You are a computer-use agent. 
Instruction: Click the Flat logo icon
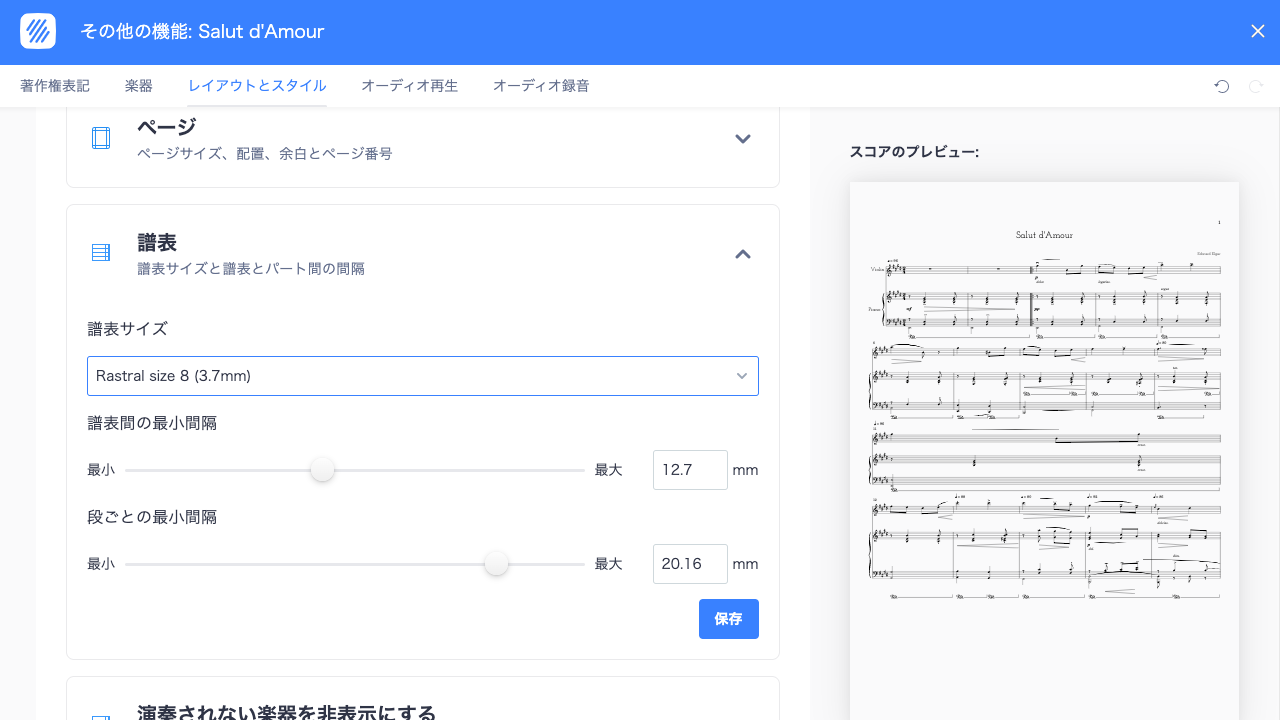pos(38,31)
